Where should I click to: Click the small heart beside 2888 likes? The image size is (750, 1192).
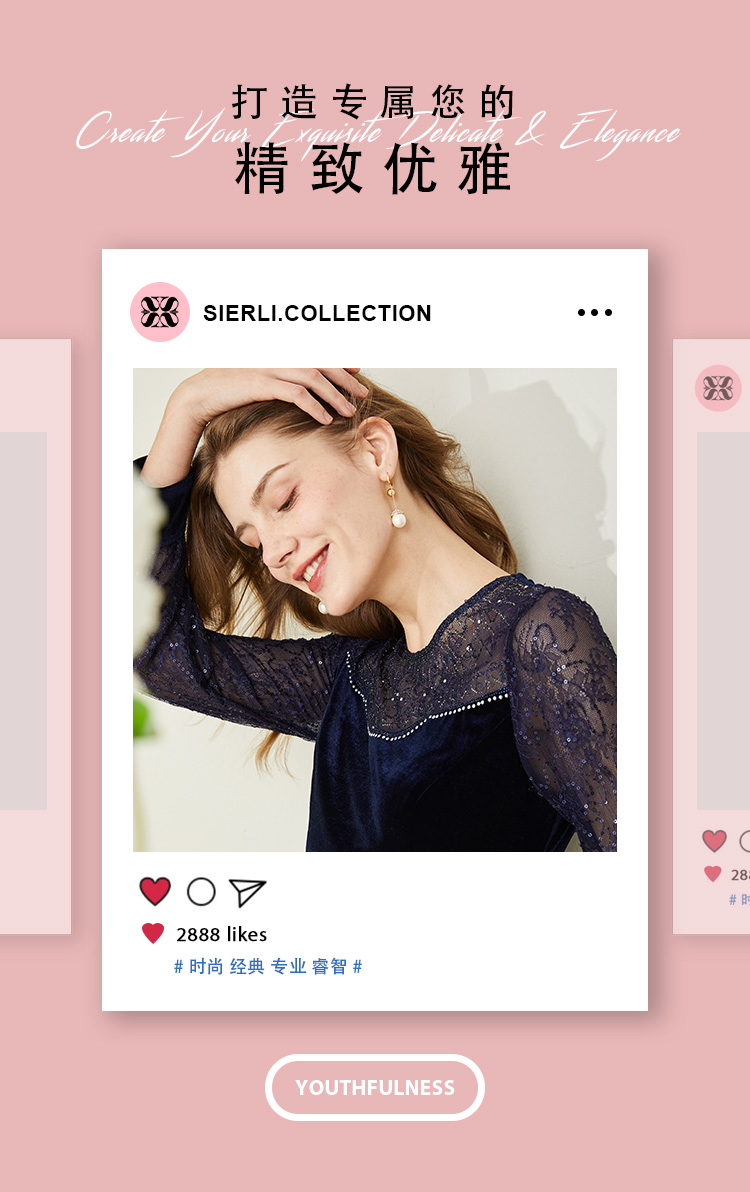pos(153,933)
